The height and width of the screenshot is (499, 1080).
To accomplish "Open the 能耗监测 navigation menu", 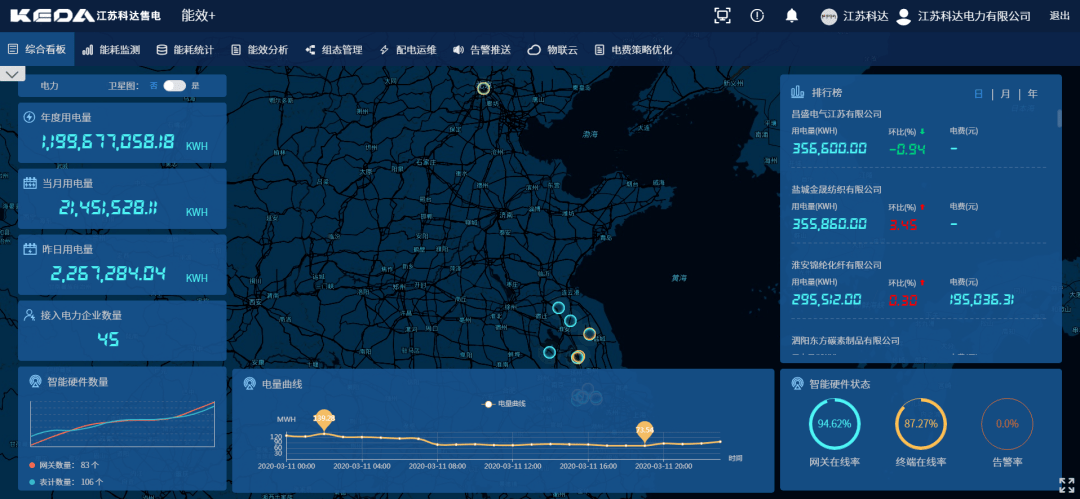I will pos(111,49).
